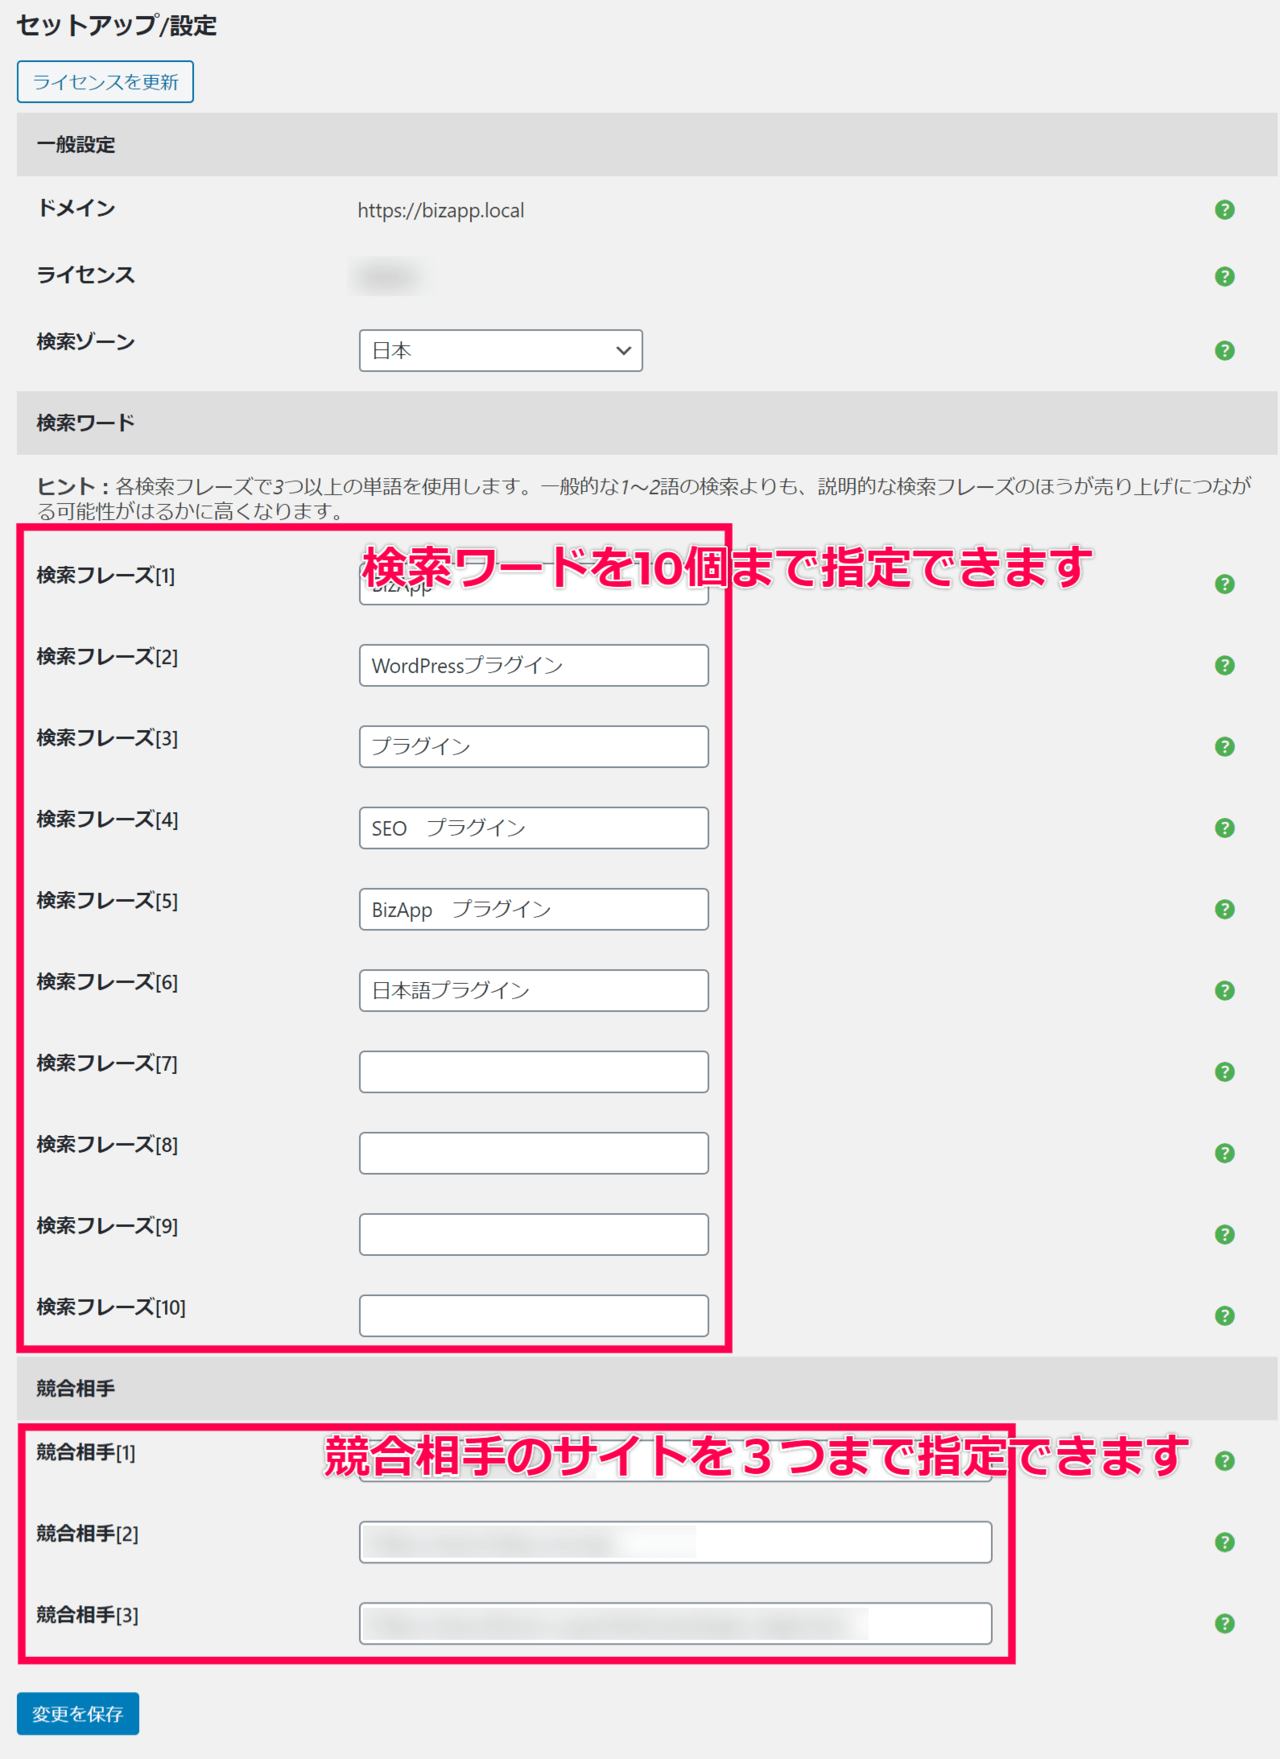Open help icon for 検索フレーズ[9]

point(1224,1235)
